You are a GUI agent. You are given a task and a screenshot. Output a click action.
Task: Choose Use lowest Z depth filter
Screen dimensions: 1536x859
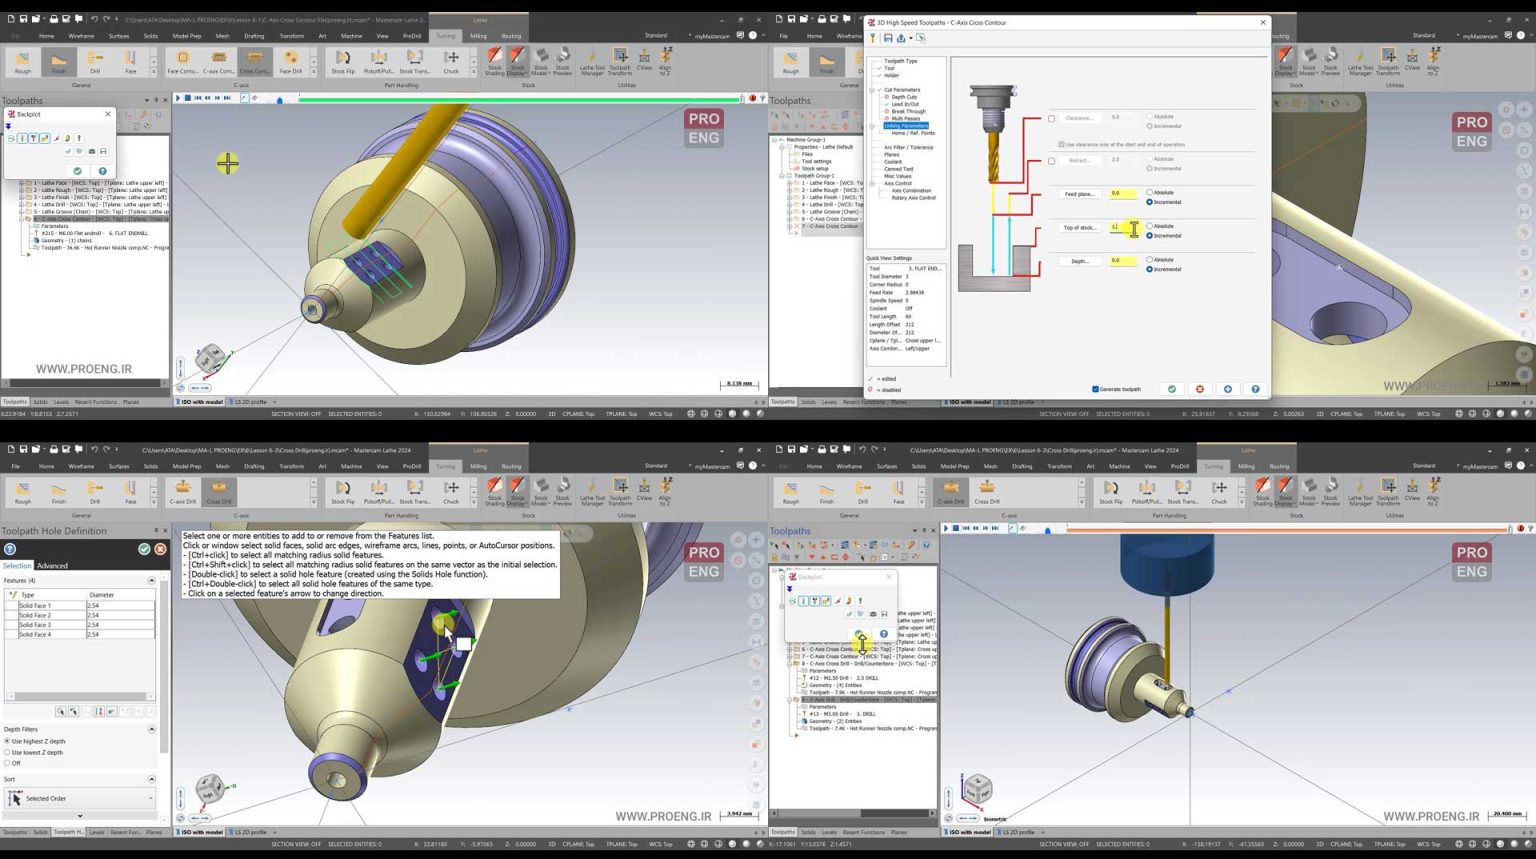[x=8, y=752]
